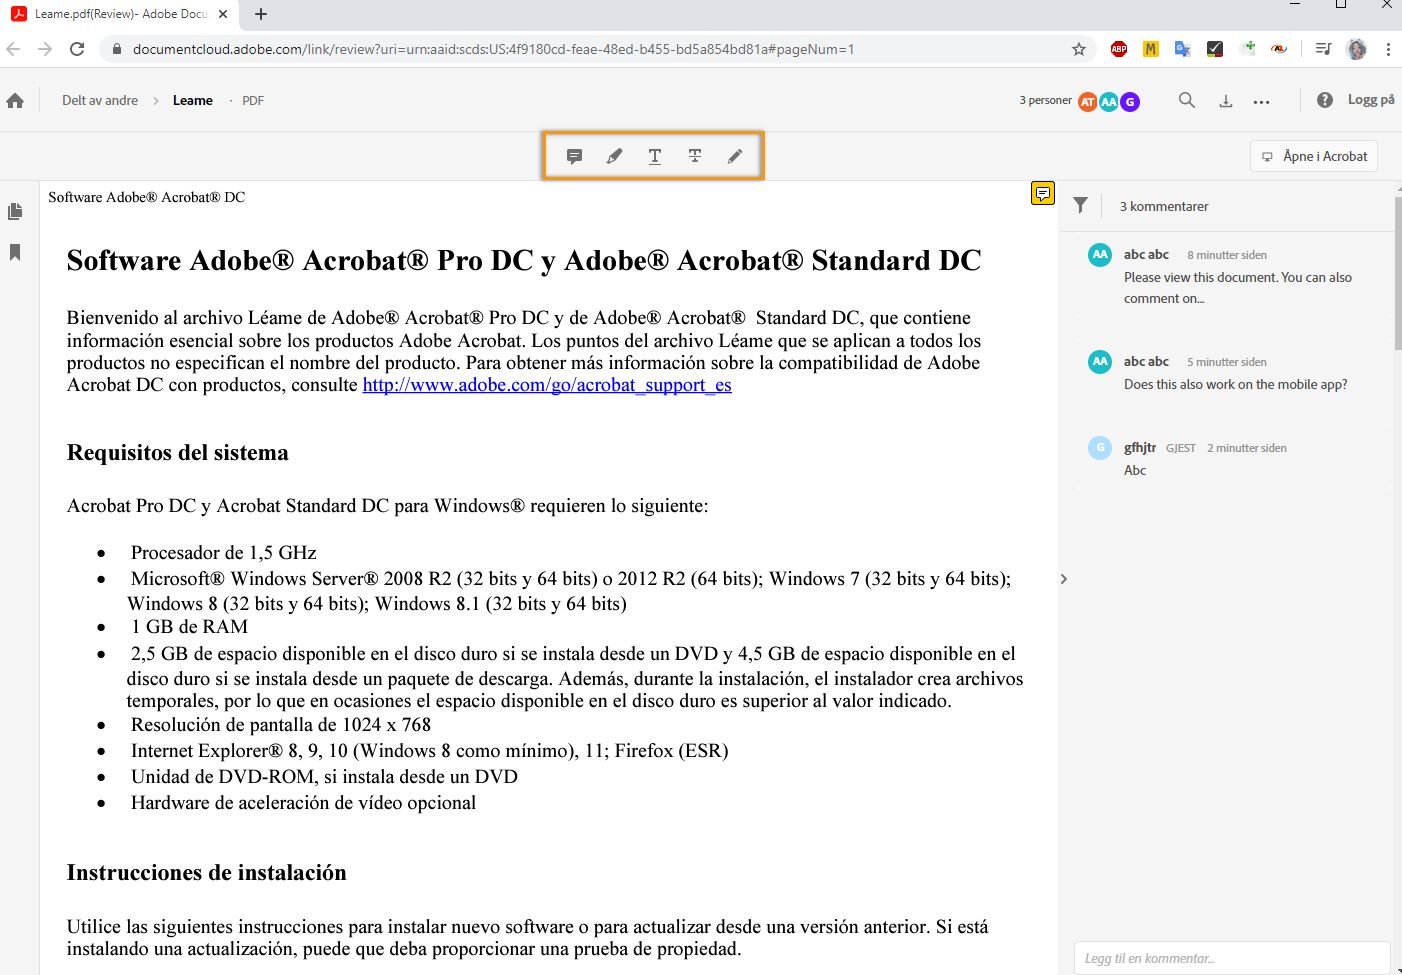The image size is (1402, 975).
Task: Download the PDF file
Action: pyautogui.click(x=1226, y=101)
